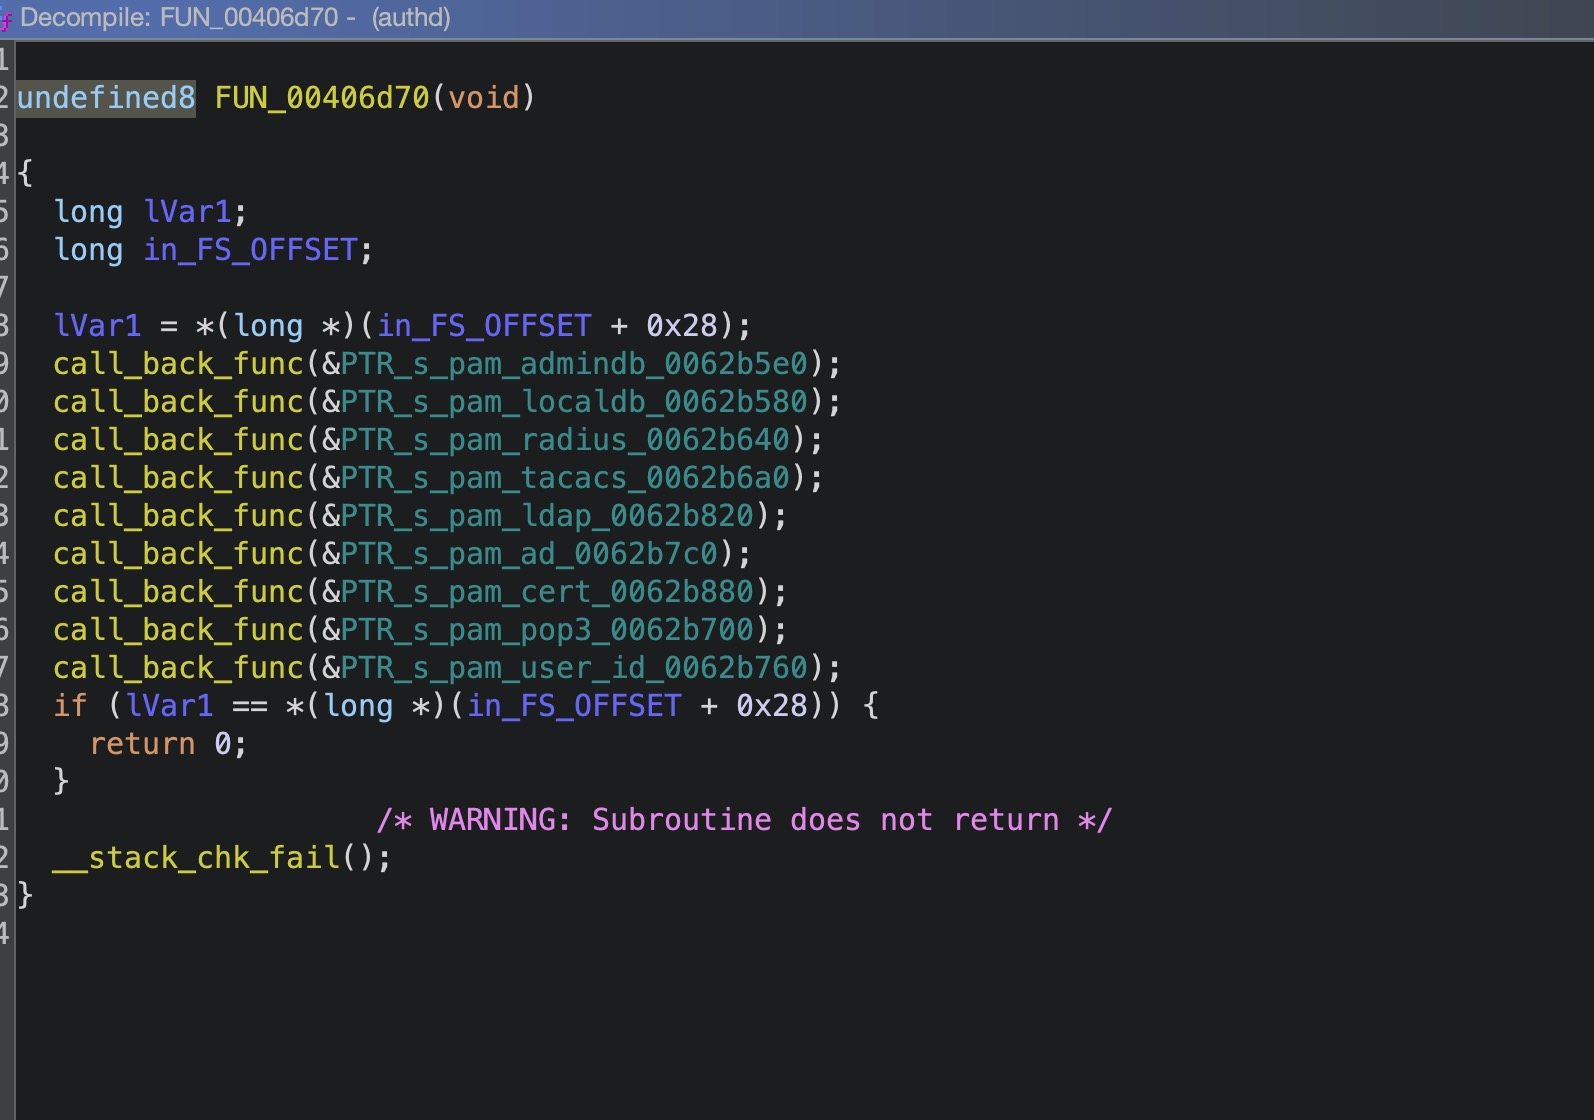Select the highlighted undefined8 return type
The height and width of the screenshot is (1120, 1594).
coord(106,98)
